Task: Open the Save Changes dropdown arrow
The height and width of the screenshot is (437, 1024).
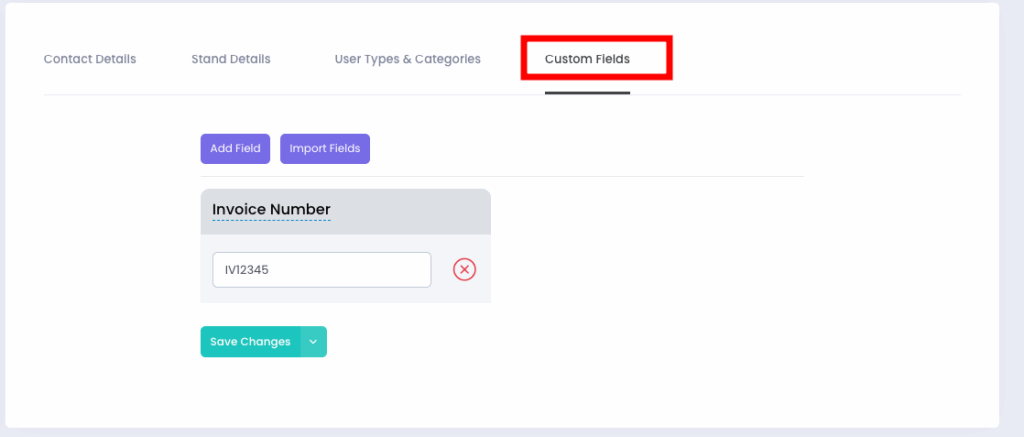Action: 314,342
